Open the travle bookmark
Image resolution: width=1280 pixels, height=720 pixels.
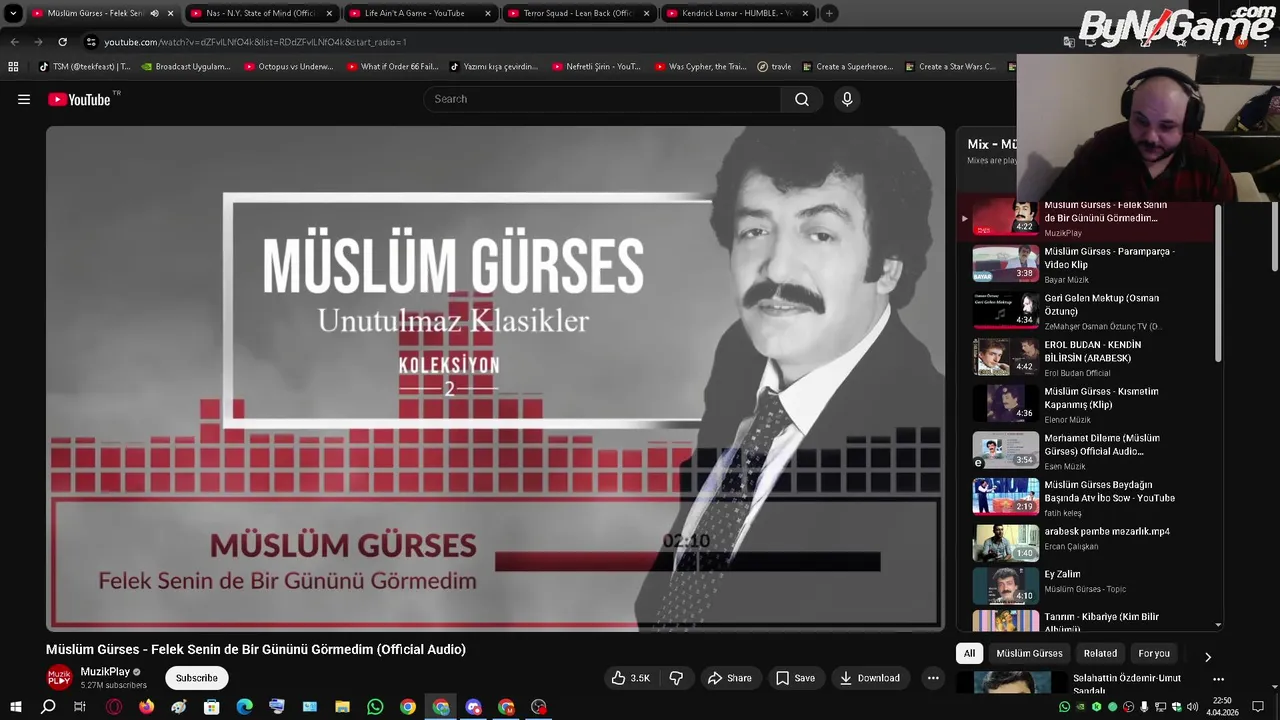(x=774, y=66)
